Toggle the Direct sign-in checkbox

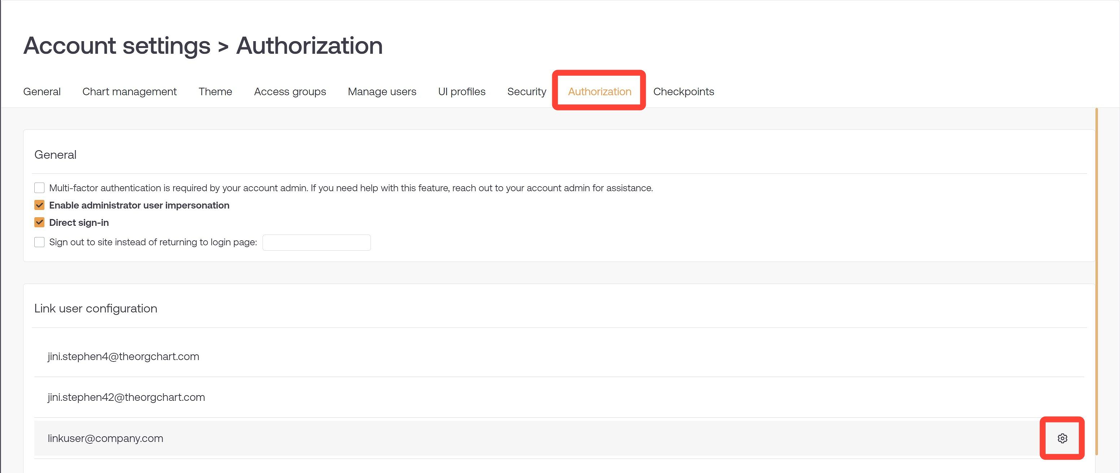pos(39,222)
